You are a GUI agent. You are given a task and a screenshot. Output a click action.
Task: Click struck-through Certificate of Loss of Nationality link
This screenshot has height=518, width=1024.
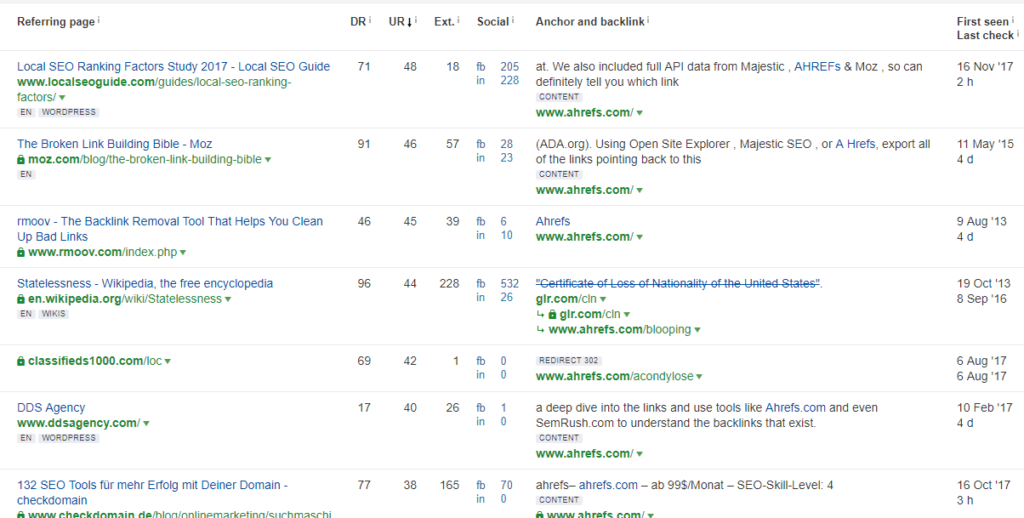[678, 283]
